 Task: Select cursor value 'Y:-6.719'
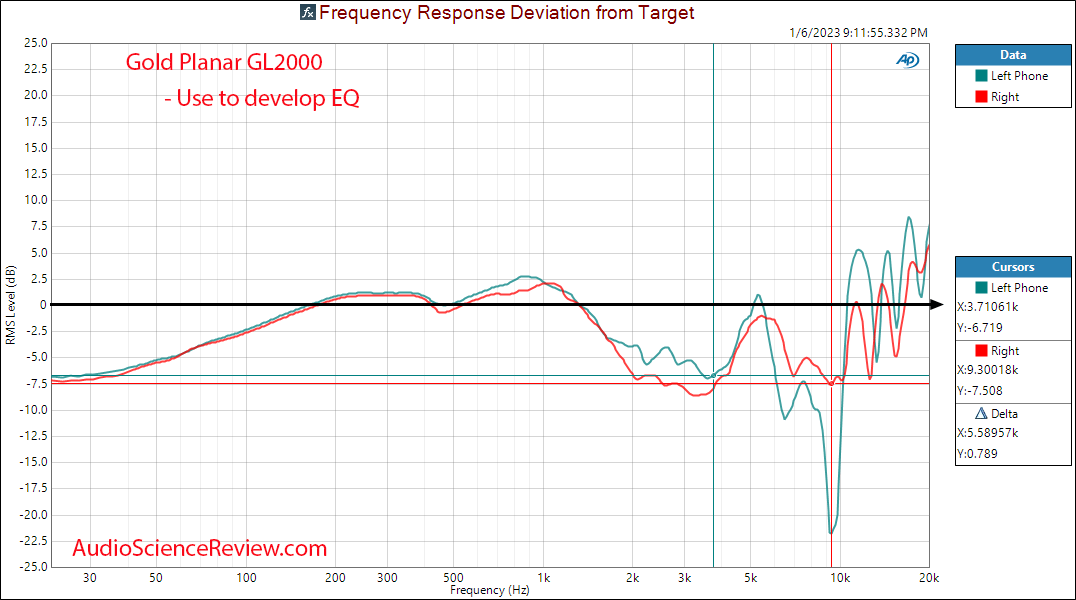(980, 327)
